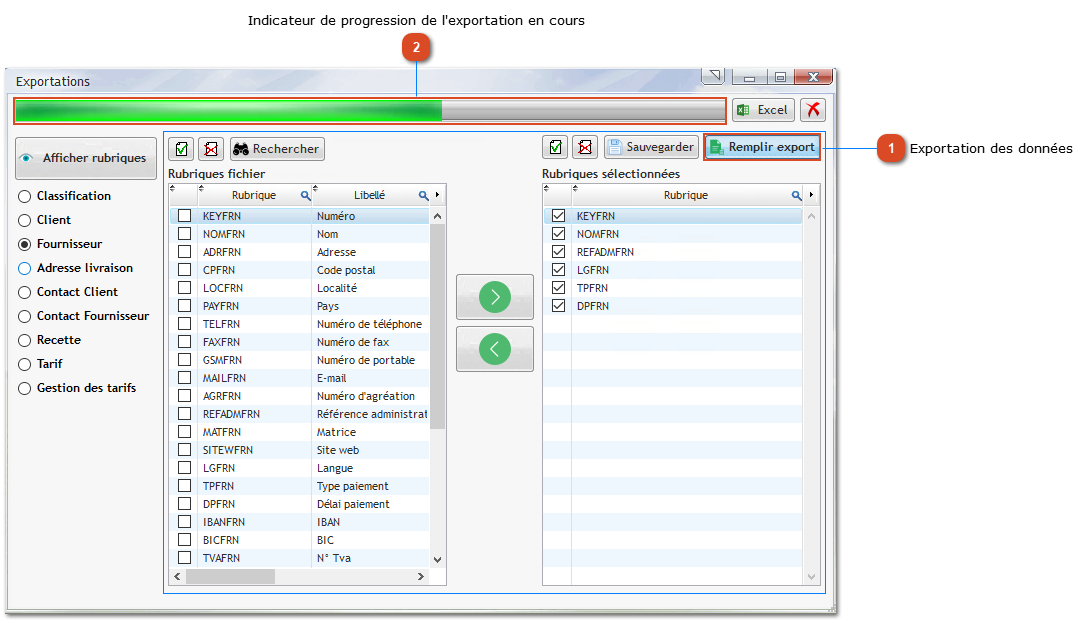The image size is (1089, 623).
Task: Tick the NOMFRN checkbox in file list
Action: pyautogui.click(x=184, y=234)
